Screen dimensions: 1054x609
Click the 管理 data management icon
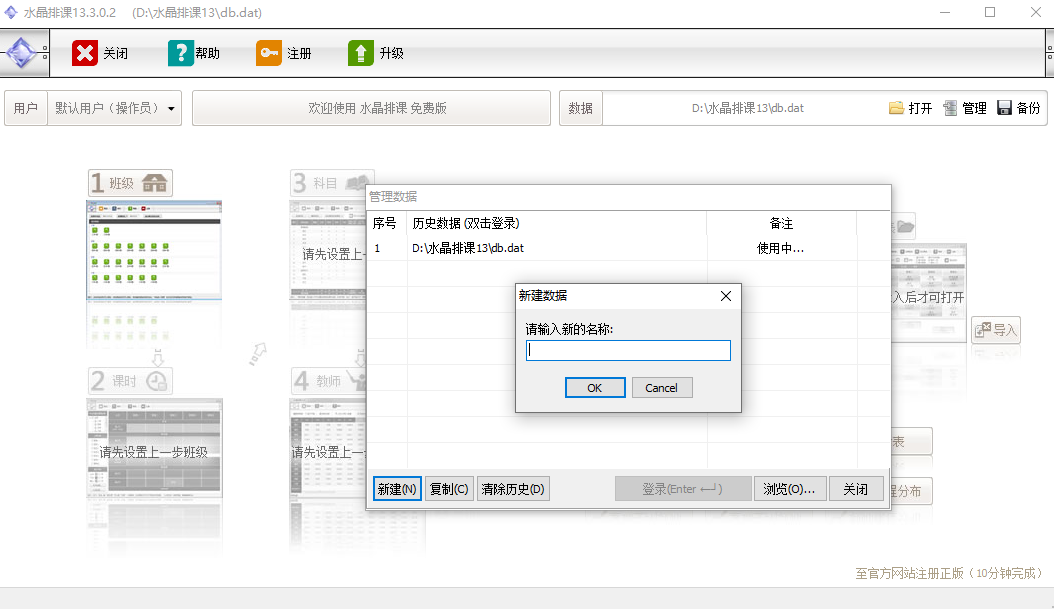tap(950, 108)
